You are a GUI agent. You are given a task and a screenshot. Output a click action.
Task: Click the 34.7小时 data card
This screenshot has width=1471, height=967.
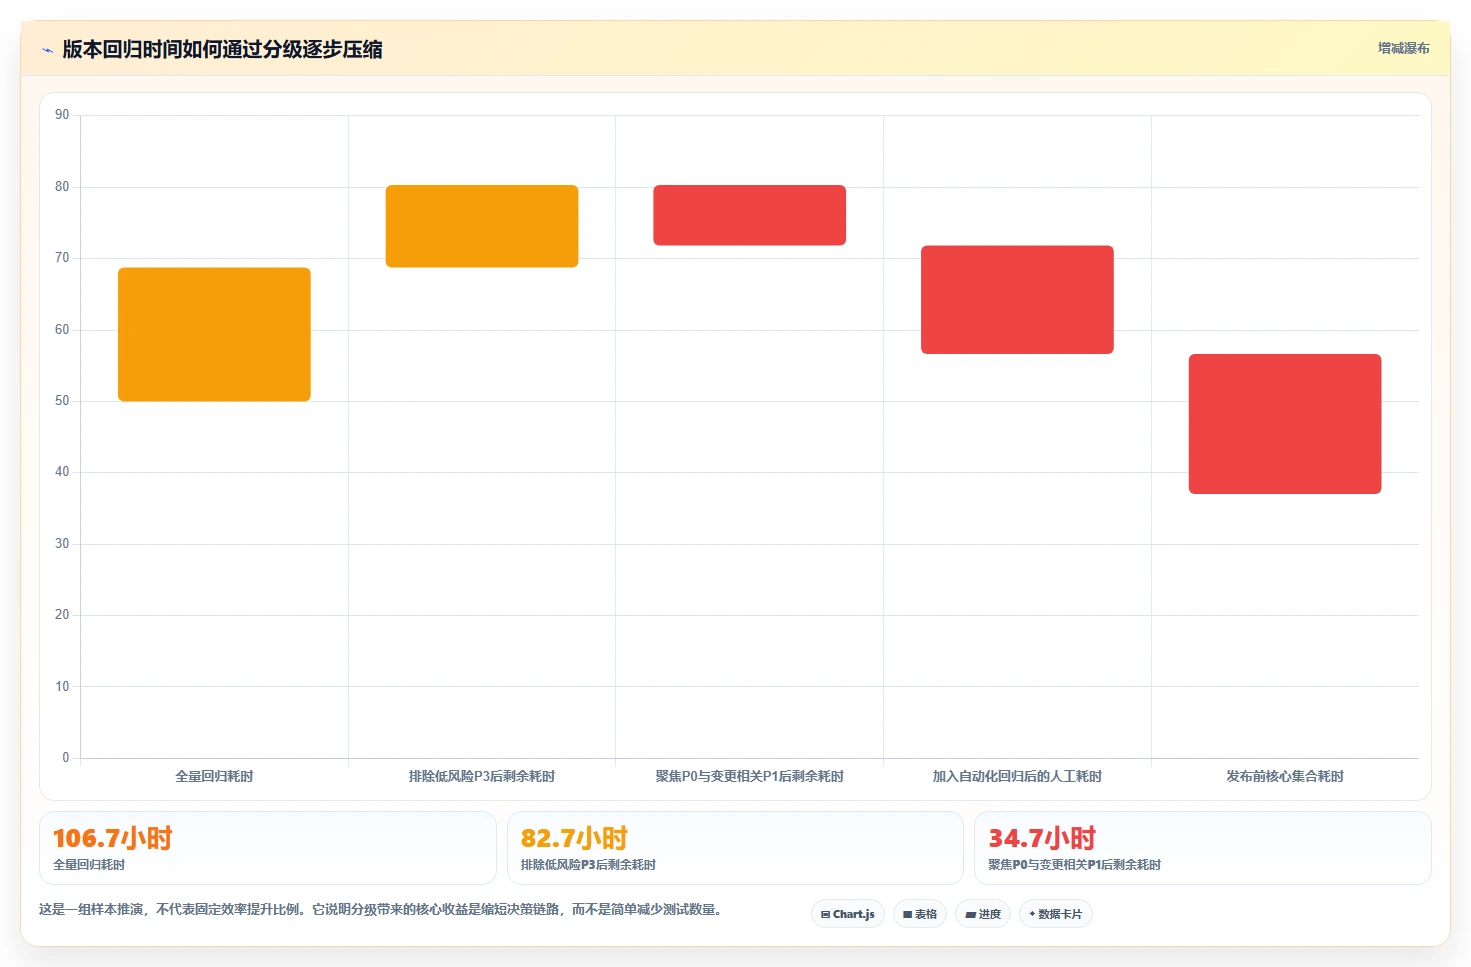tap(1203, 848)
